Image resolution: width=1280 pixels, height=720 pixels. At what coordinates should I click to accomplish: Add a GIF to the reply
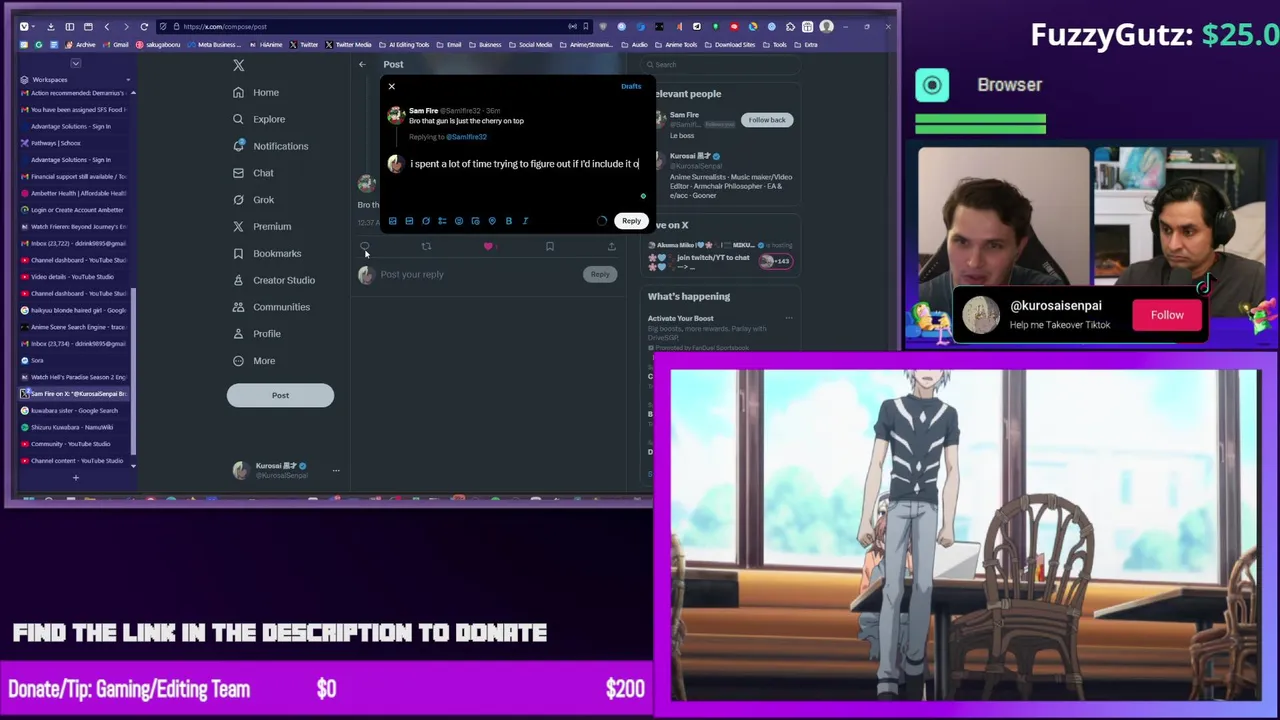[409, 221]
